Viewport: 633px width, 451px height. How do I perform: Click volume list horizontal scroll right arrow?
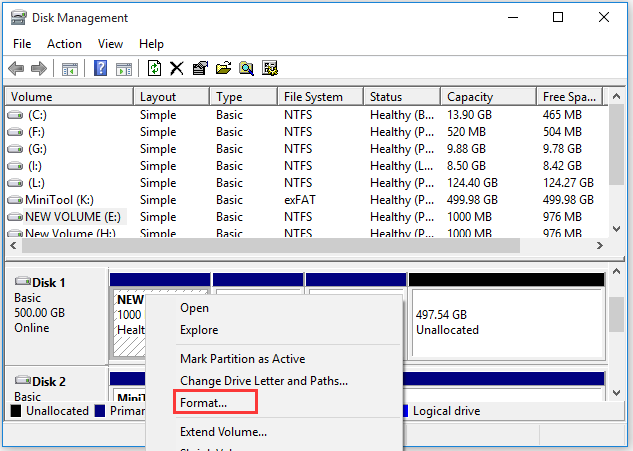pos(599,245)
